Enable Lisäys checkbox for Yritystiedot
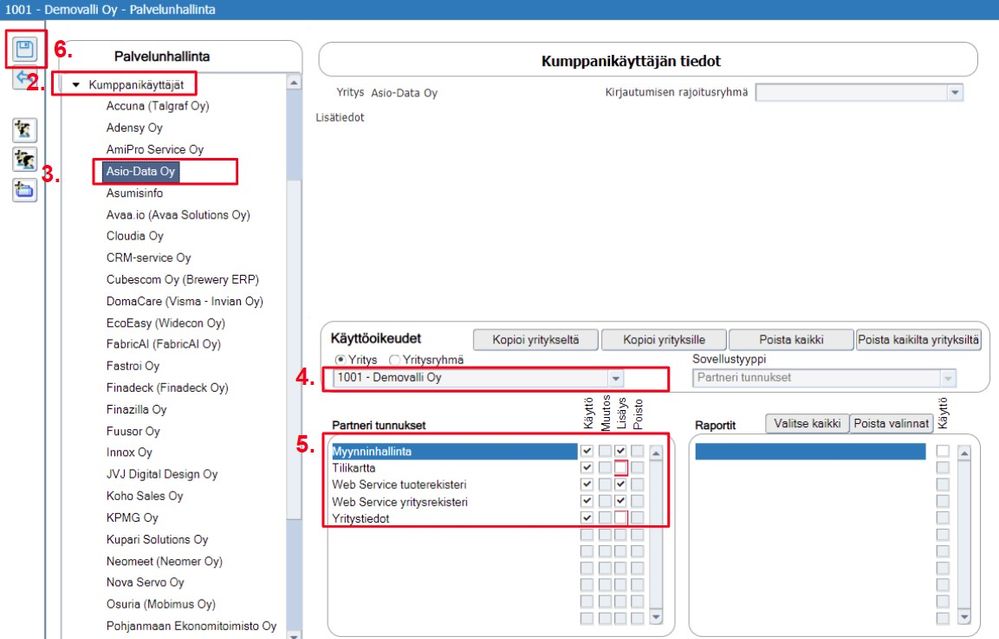 621,518
